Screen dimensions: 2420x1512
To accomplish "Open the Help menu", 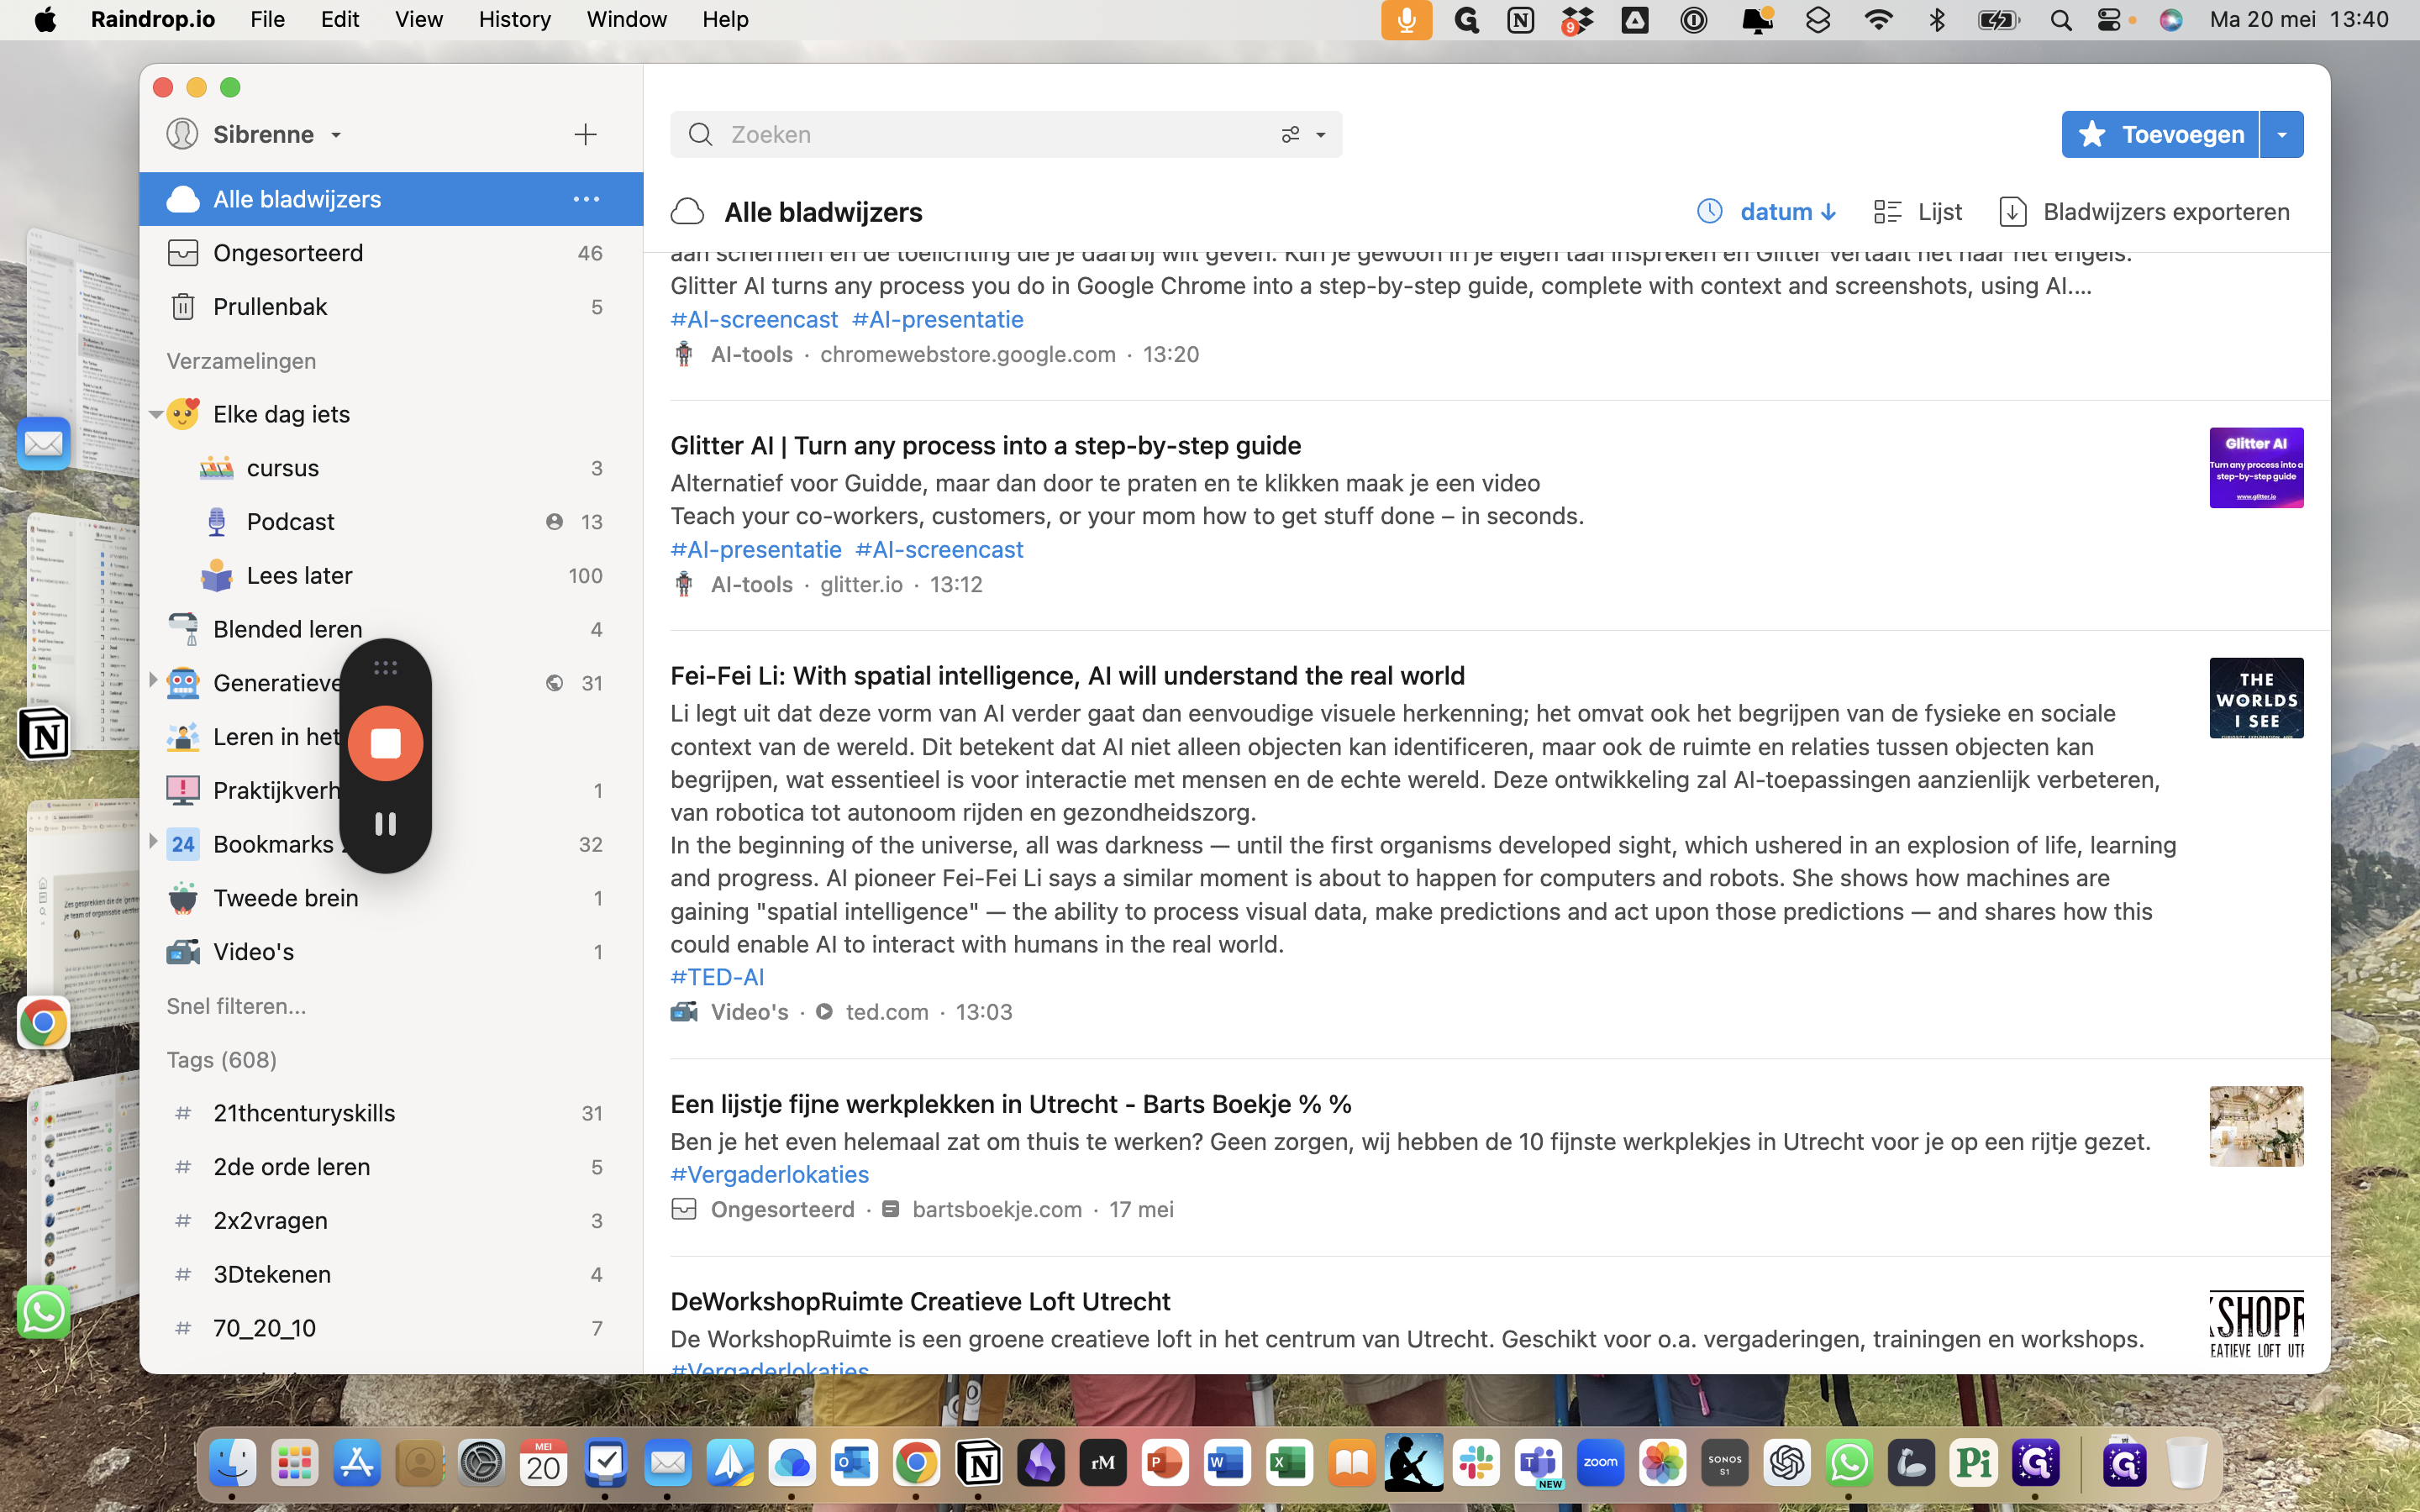I will [x=725, y=19].
